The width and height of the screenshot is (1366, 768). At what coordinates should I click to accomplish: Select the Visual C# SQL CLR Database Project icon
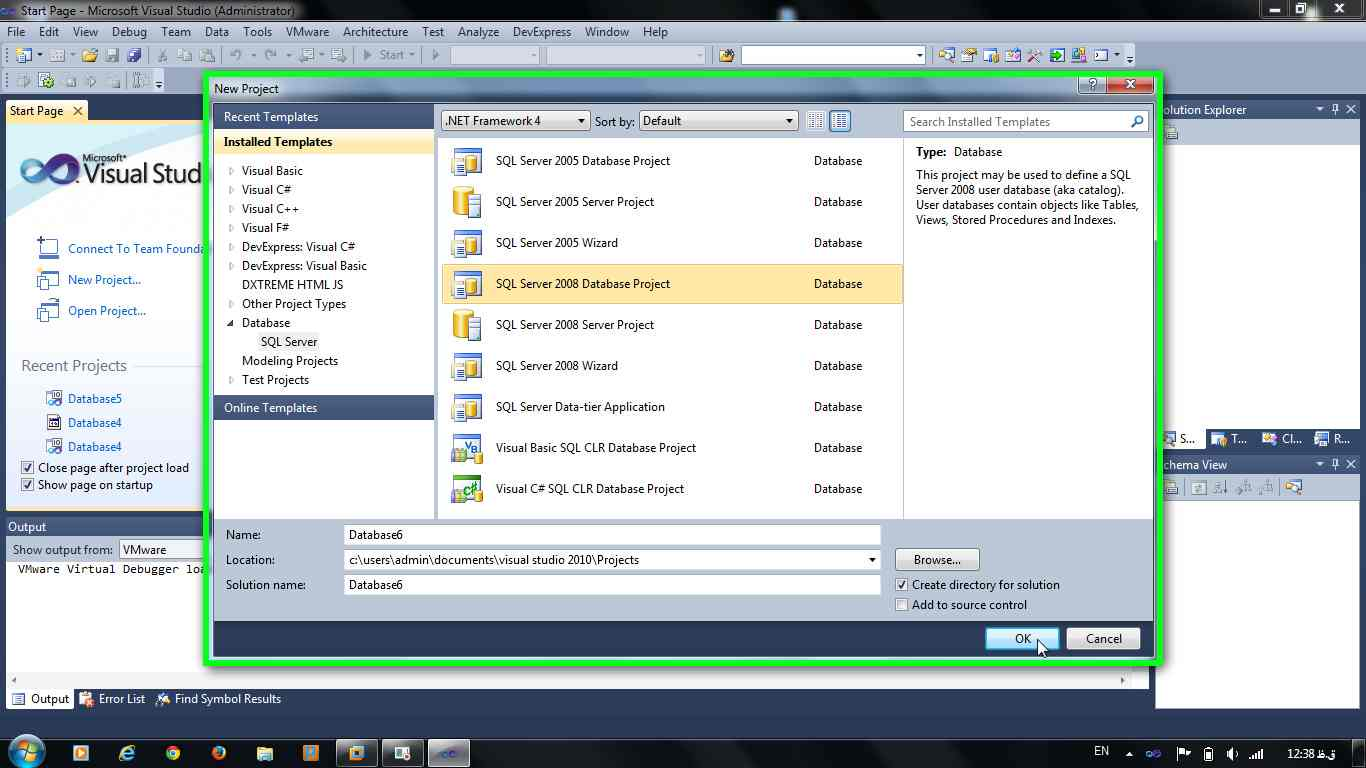point(467,489)
